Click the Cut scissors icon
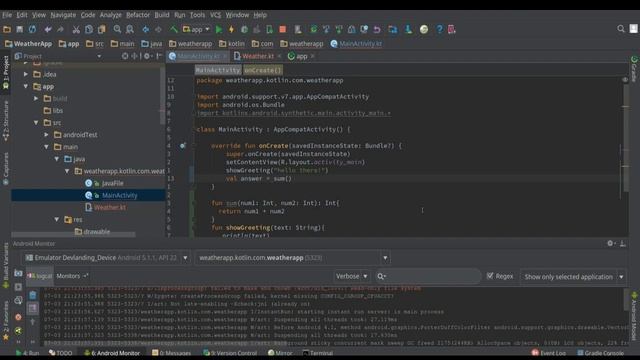 [76, 29]
